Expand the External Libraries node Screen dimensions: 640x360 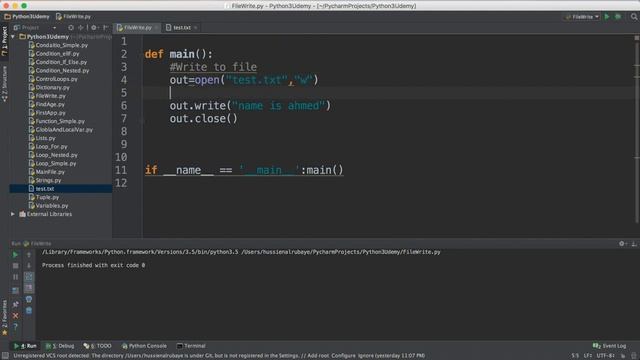(x=13, y=214)
